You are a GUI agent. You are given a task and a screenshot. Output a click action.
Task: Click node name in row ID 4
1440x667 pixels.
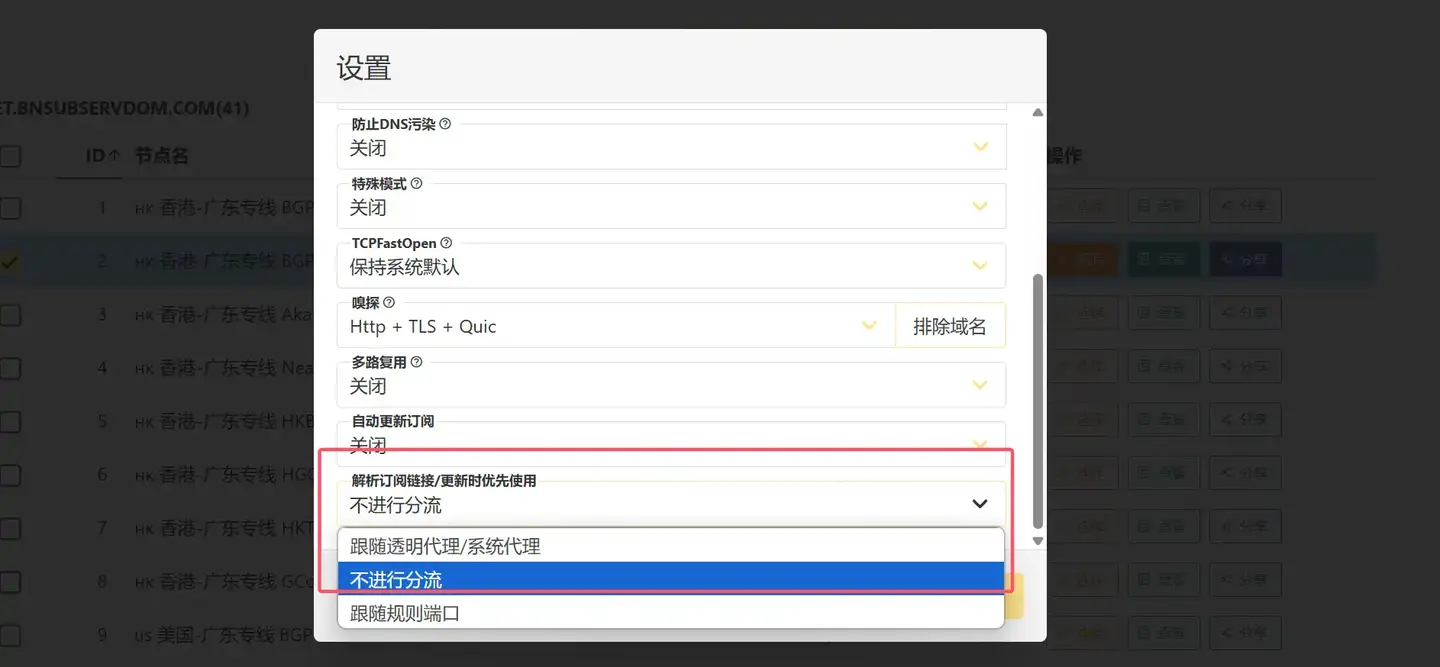[x=224, y=368]
